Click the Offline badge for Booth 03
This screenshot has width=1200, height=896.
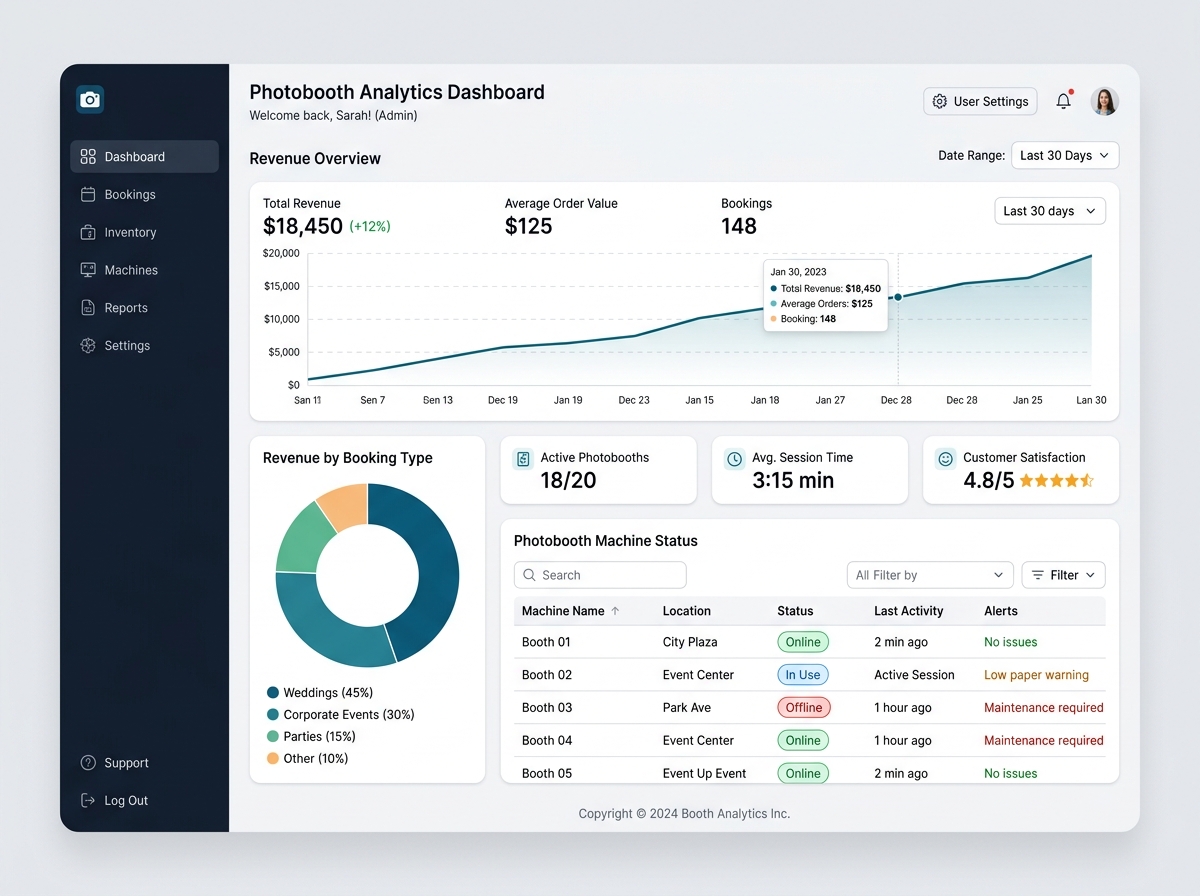click(x=804, y=708)
